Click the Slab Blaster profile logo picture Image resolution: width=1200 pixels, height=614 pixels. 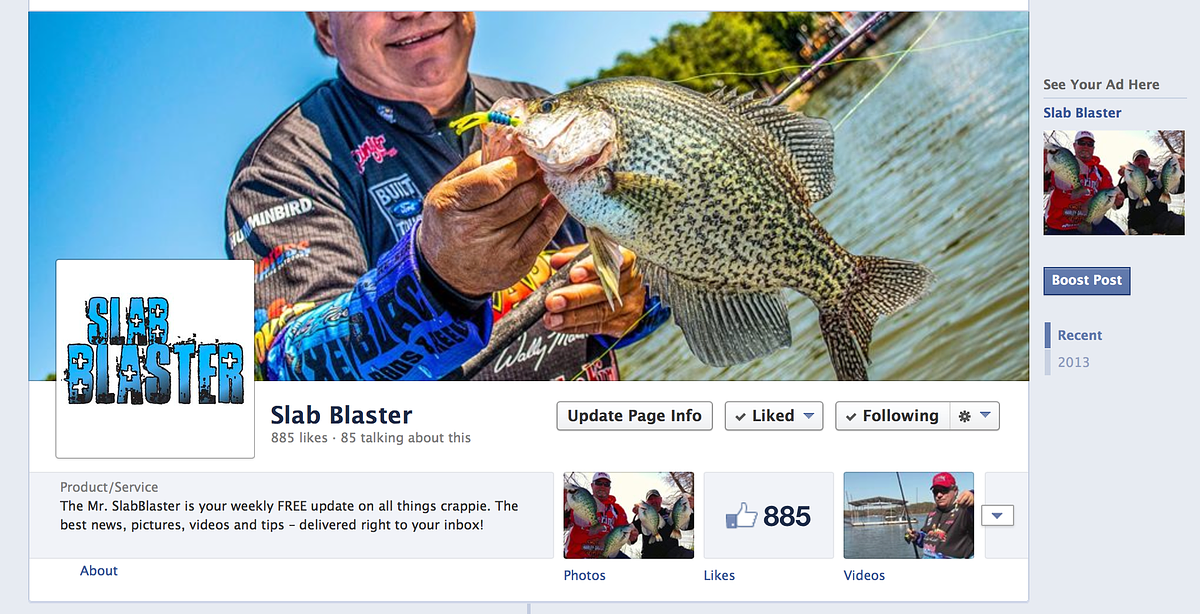pyautogui.click(x=155, y=358)
